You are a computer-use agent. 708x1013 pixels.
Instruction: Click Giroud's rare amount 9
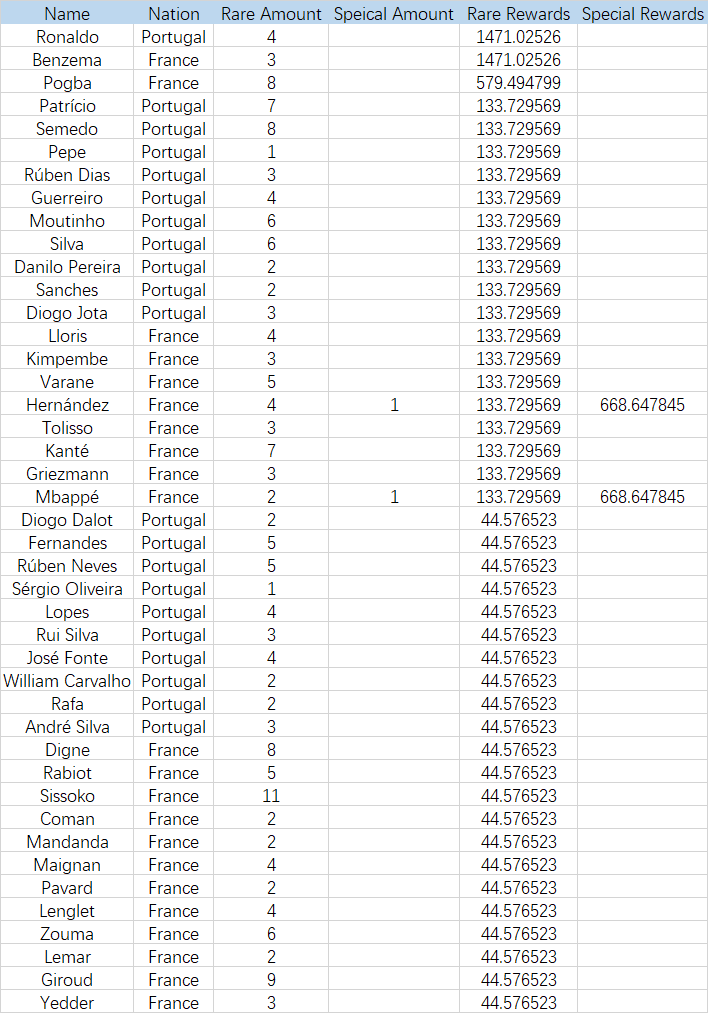tap(271, 980)
